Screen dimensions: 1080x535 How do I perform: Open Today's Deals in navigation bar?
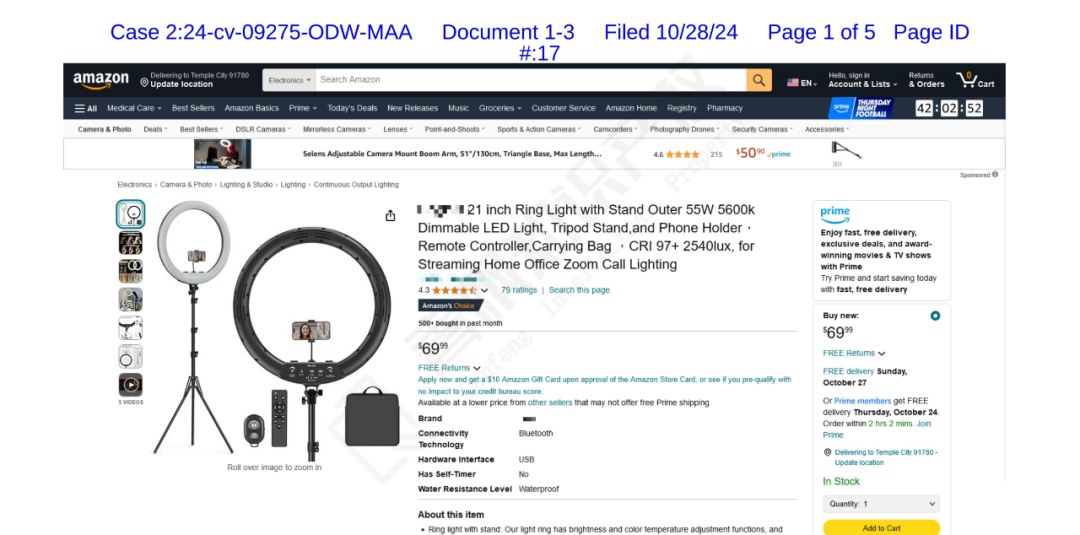tap(352, 108)
